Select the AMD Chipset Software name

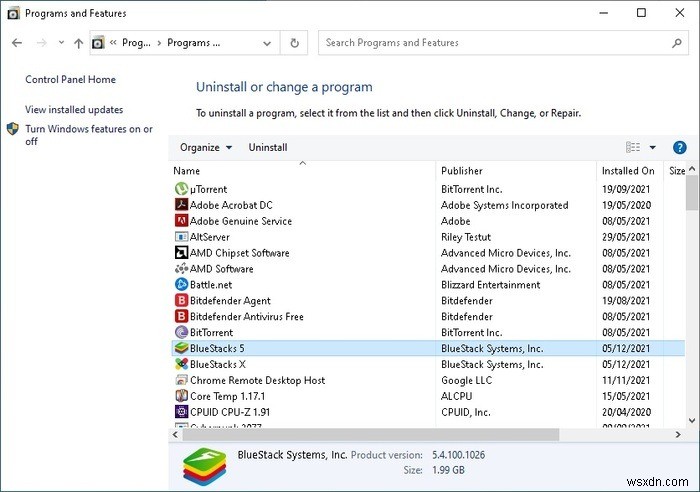pos(239,253)
